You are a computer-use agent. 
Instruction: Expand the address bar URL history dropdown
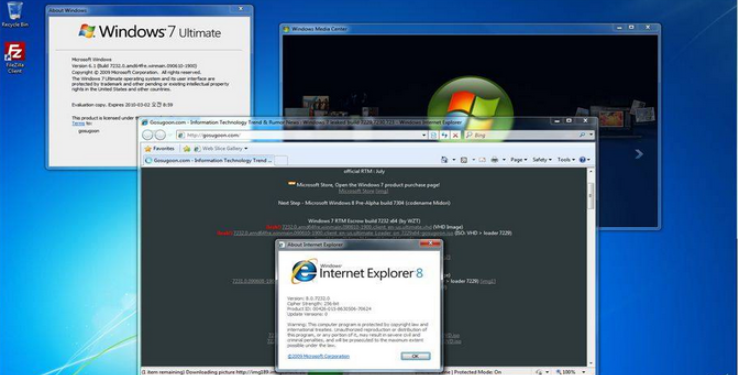[x=424, y=135]
